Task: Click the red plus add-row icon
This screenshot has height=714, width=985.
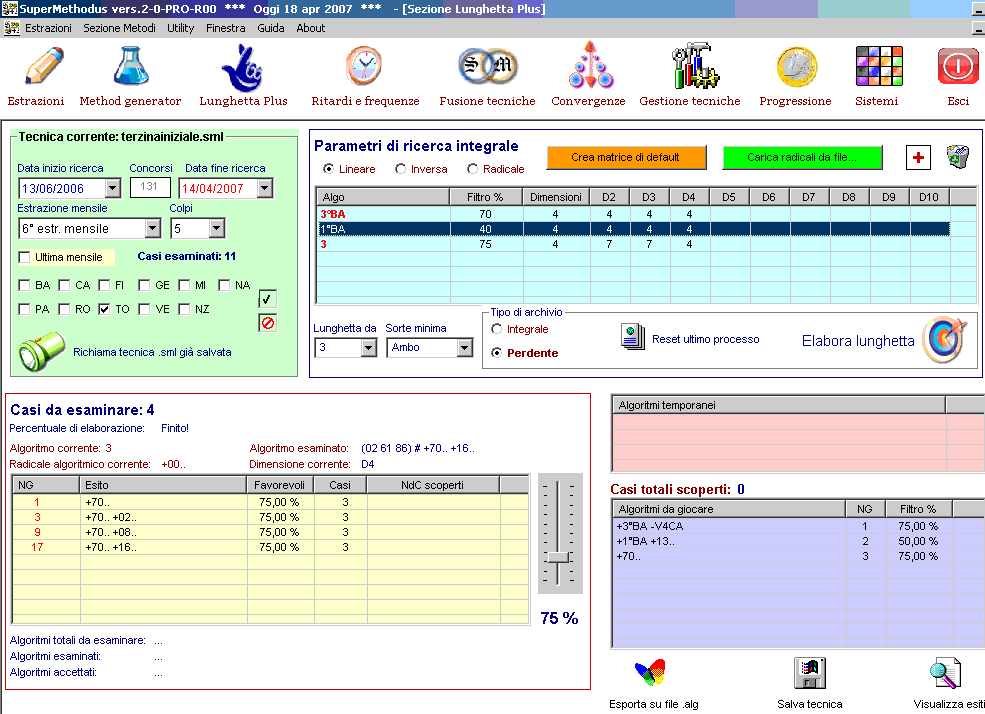Action: [918, 157]
